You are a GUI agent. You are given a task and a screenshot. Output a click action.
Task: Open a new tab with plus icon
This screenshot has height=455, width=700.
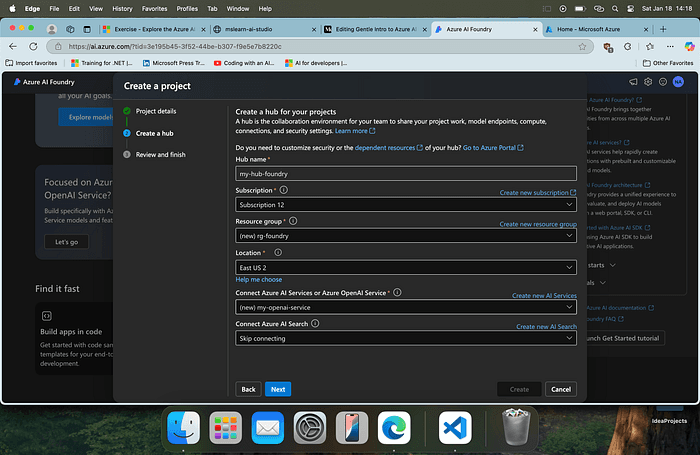click(663, 29)
